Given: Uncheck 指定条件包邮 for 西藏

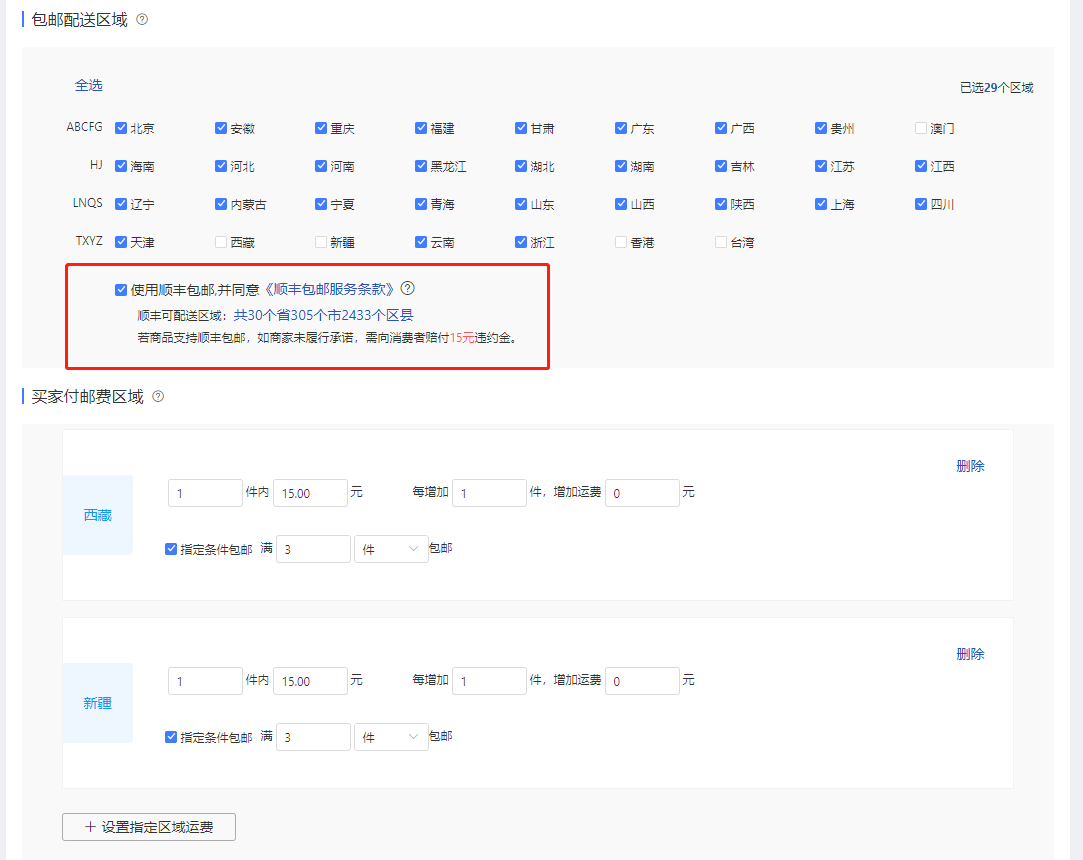Looking at the screenshot, I should [171, 549].
